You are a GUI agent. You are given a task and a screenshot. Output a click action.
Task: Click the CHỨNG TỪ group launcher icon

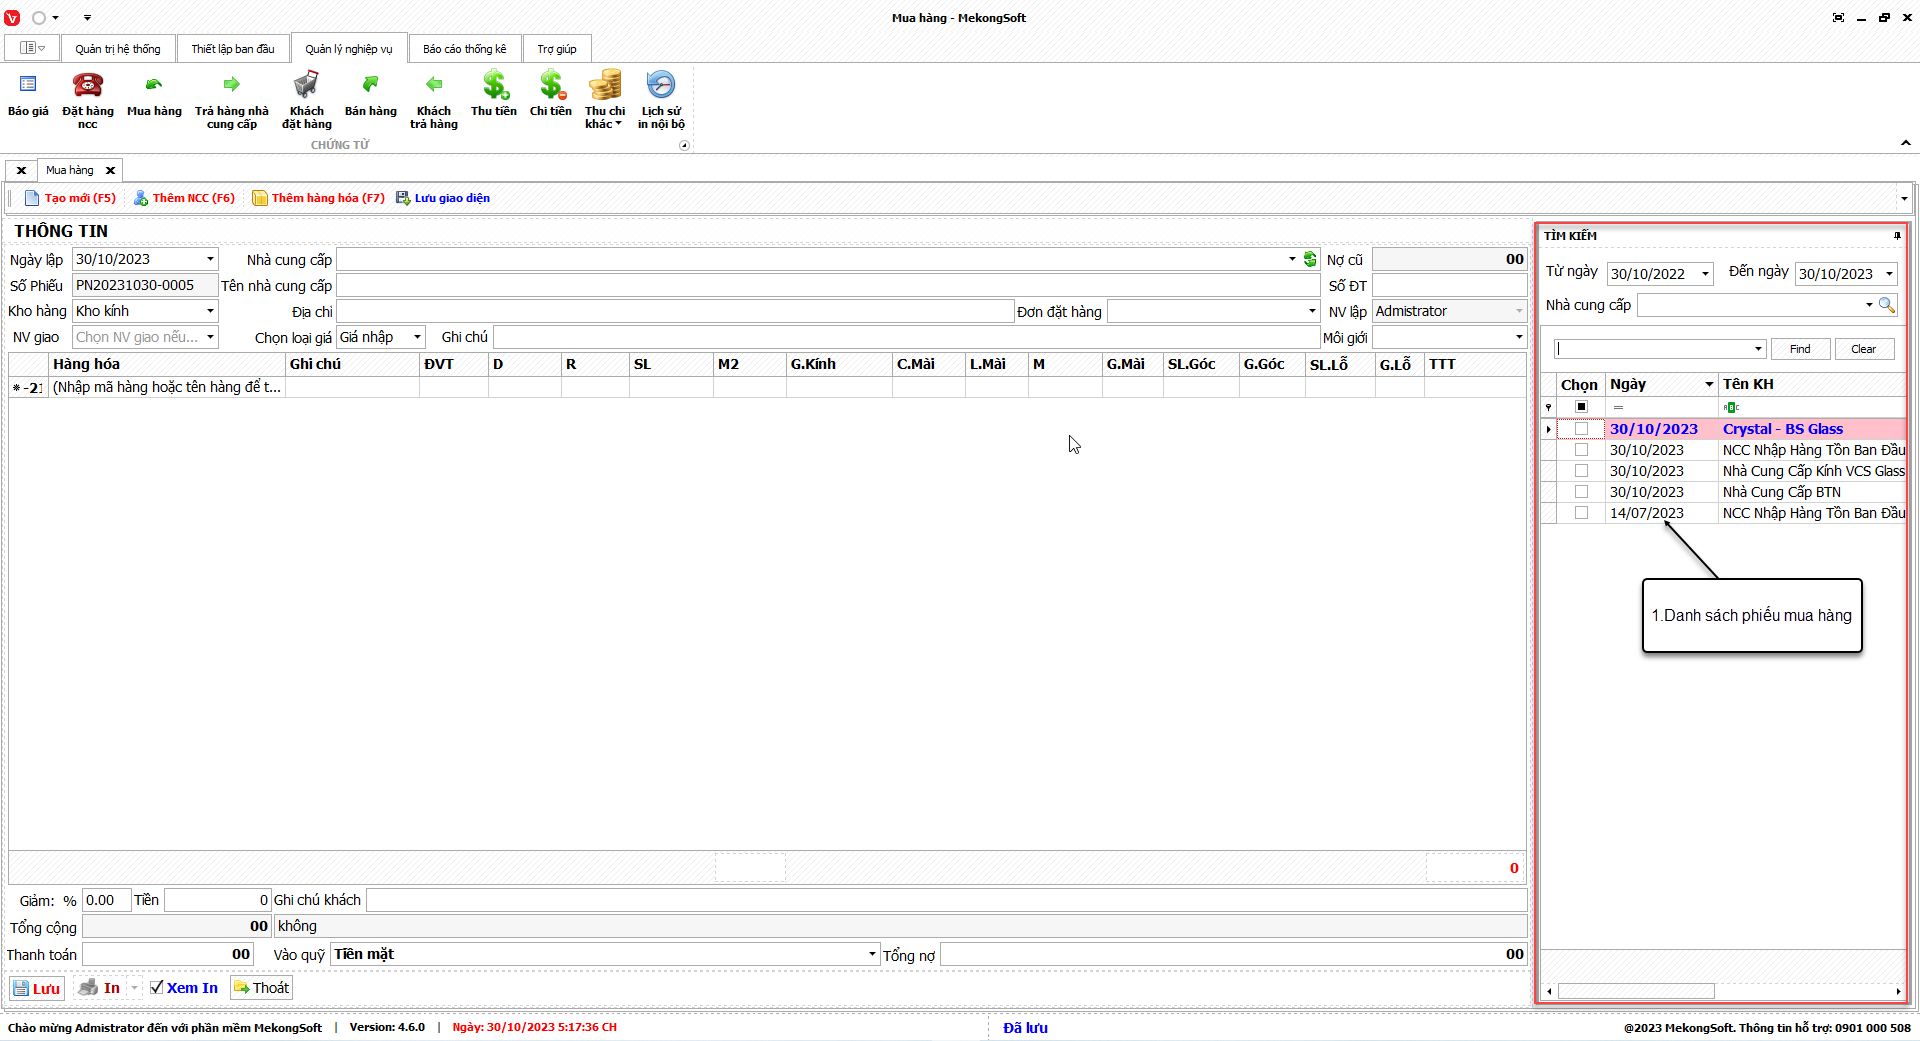point(685,145)
